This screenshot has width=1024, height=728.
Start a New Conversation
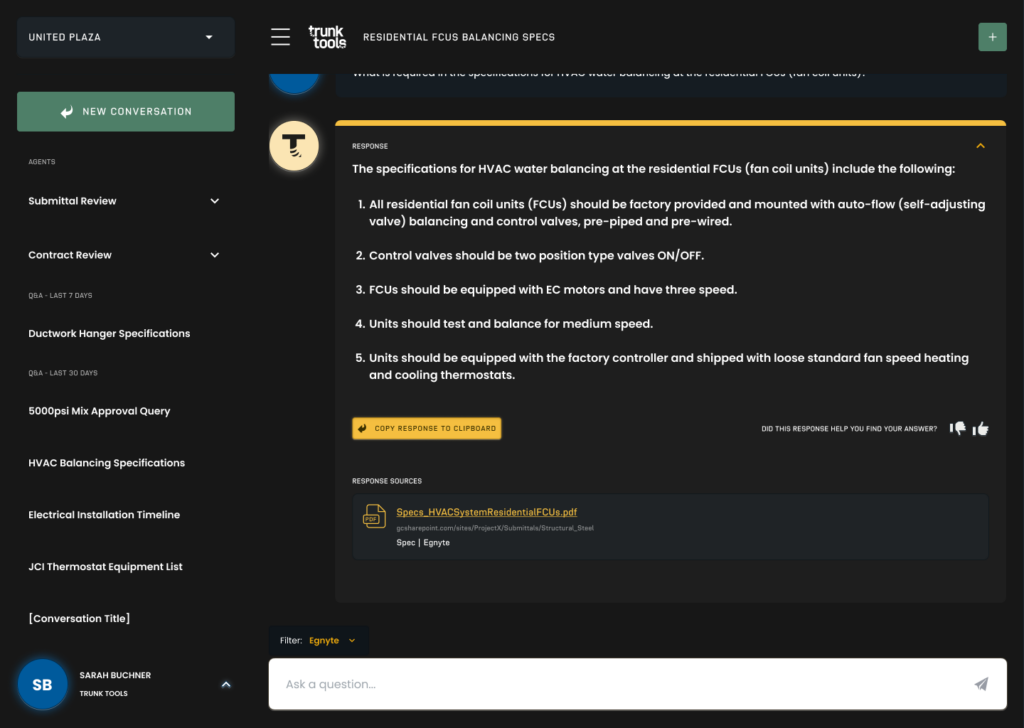[126, 112]
